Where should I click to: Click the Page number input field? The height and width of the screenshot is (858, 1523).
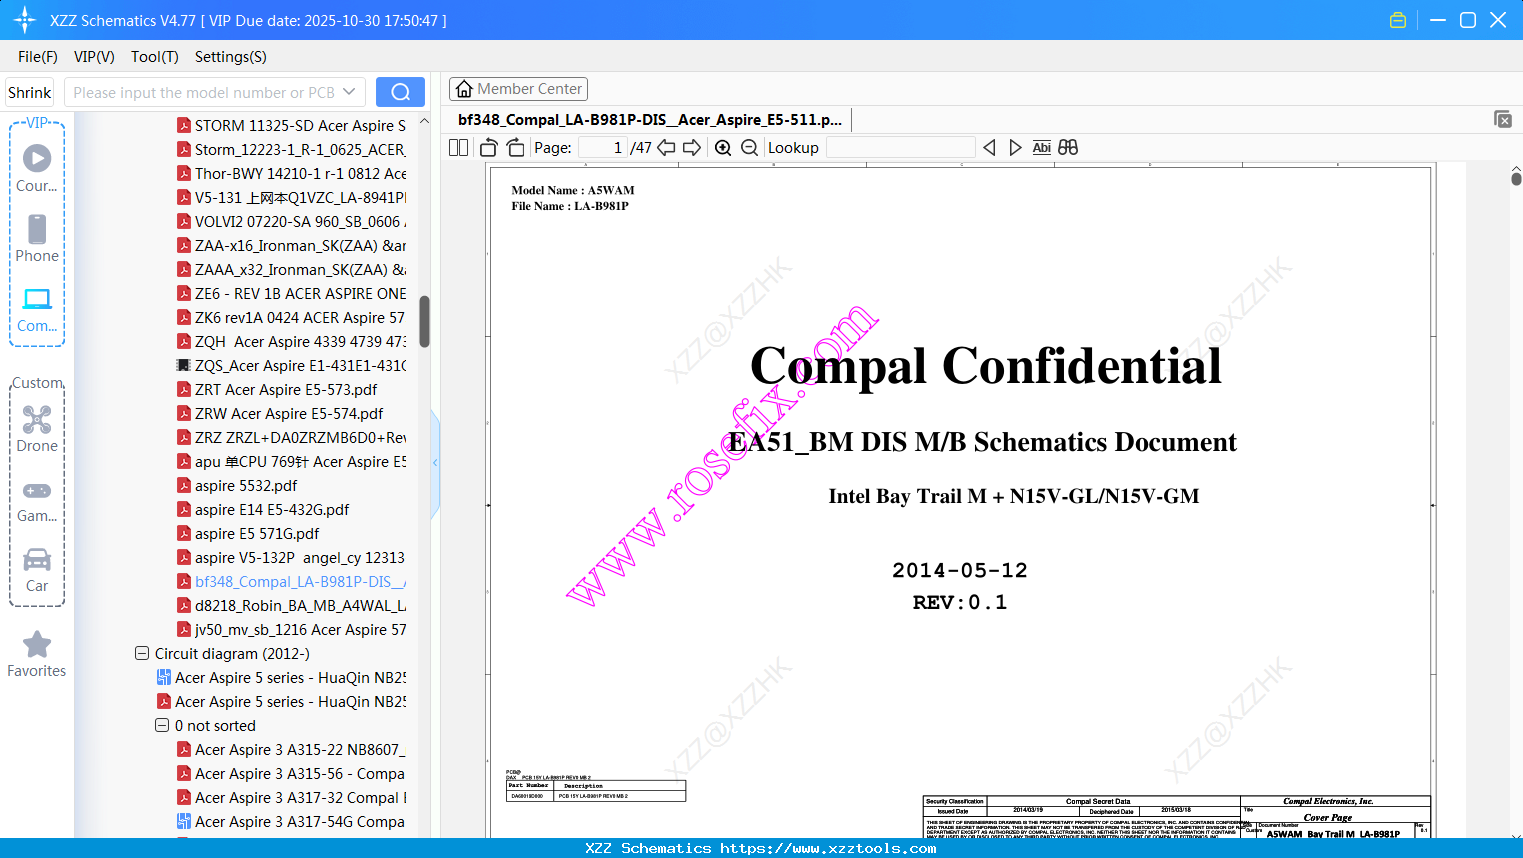(603, 148)
